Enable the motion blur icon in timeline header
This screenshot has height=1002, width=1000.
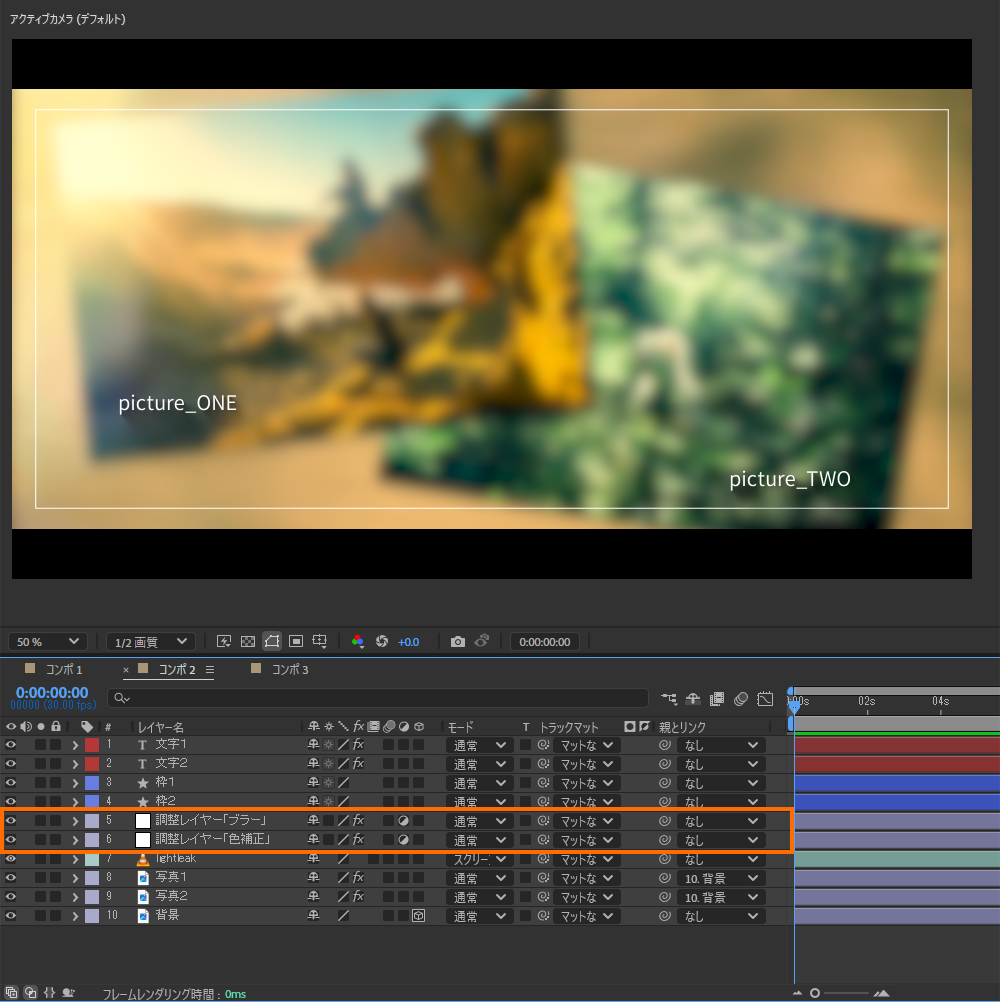coord(741,698)
